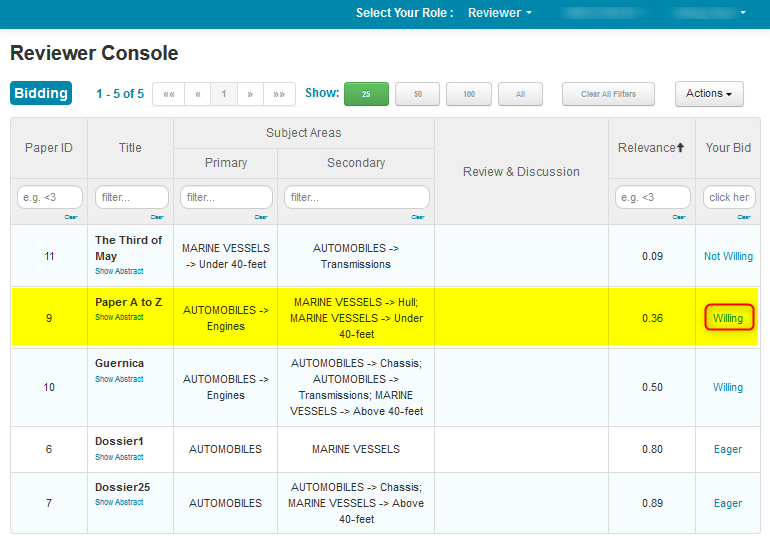Show 25 items per page

click(x=366, y=94)
